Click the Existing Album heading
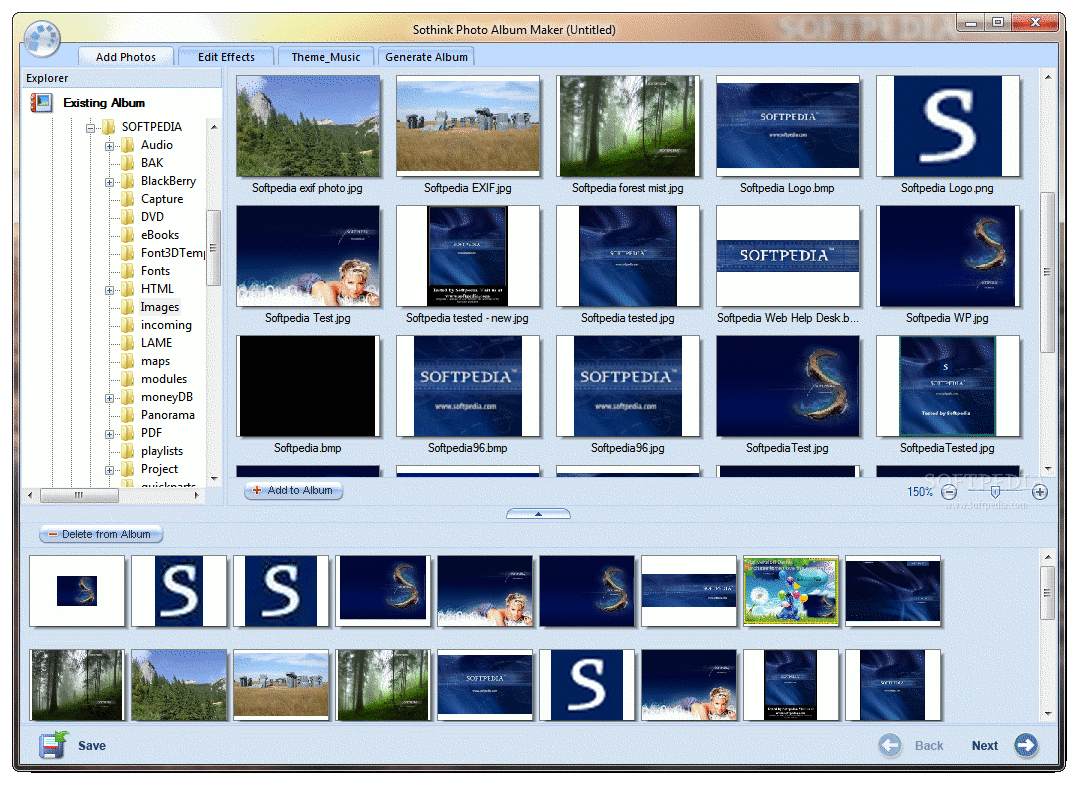This screenshot has height=792, width=1086. [x=104, y=103]
